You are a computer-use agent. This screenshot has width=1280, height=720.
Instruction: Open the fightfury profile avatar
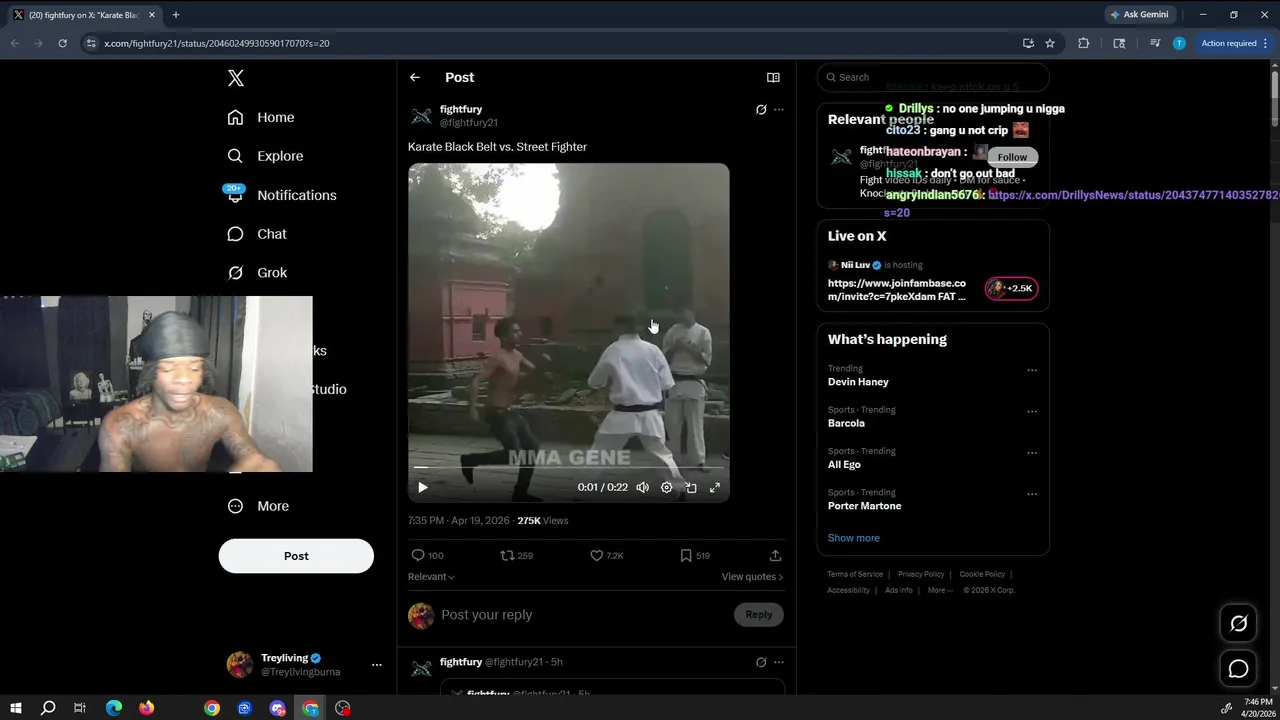pos(421,116)
